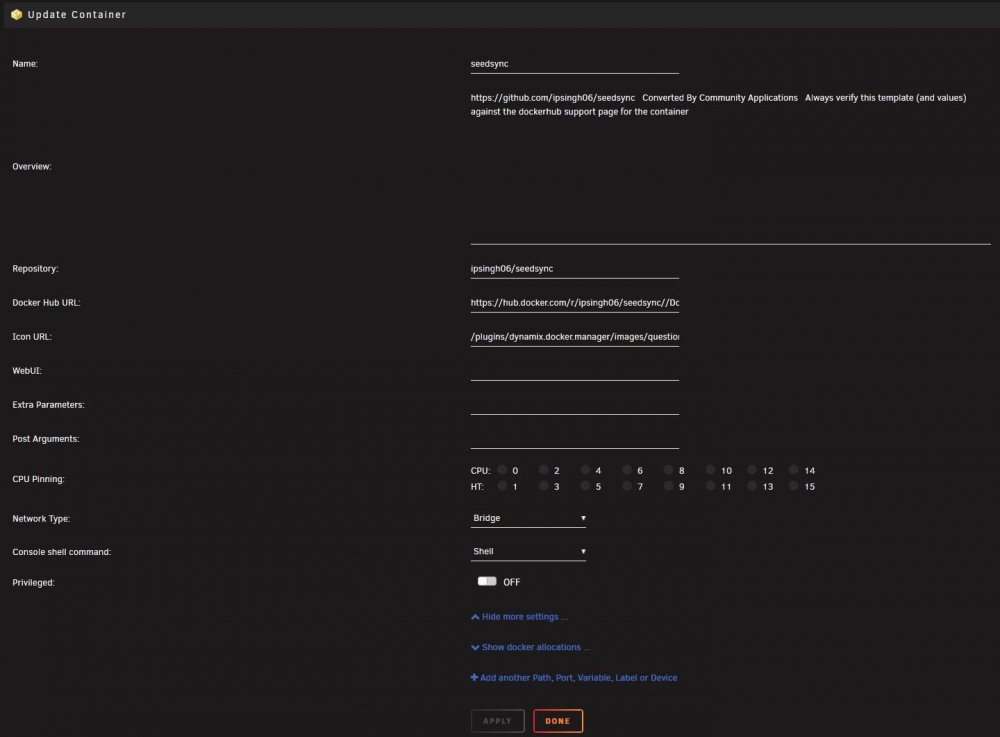Click the "Update Container" title text

click(x=77, y=15)
